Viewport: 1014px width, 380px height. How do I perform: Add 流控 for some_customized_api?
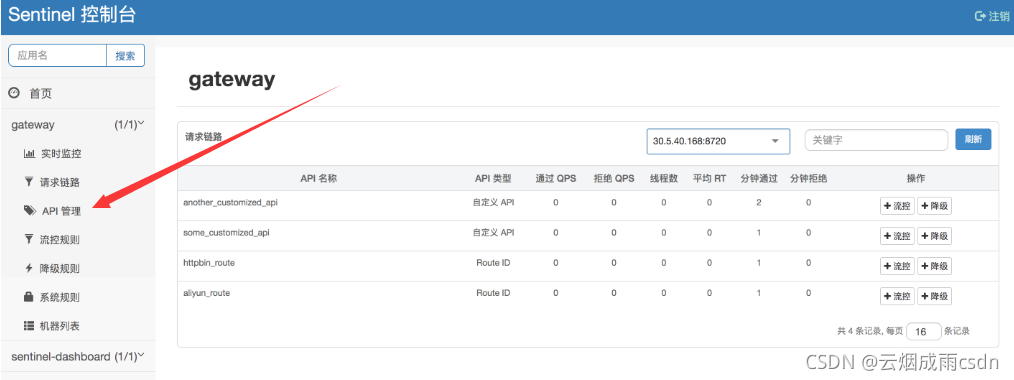(x=897, y=236)
